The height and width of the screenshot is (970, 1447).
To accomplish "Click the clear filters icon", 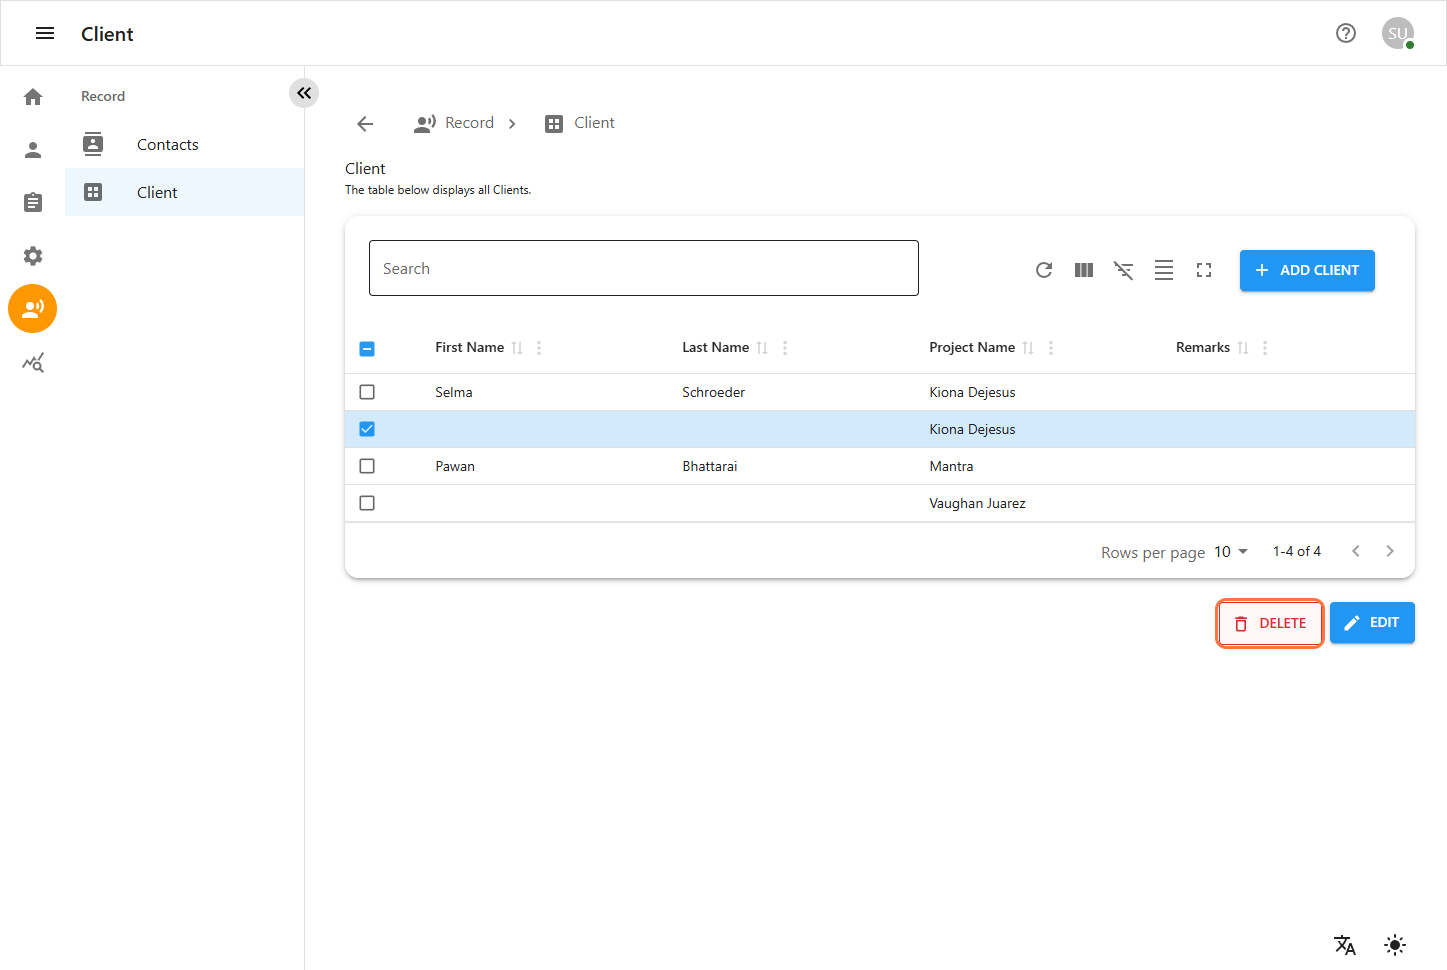I will pos(1124,270).
